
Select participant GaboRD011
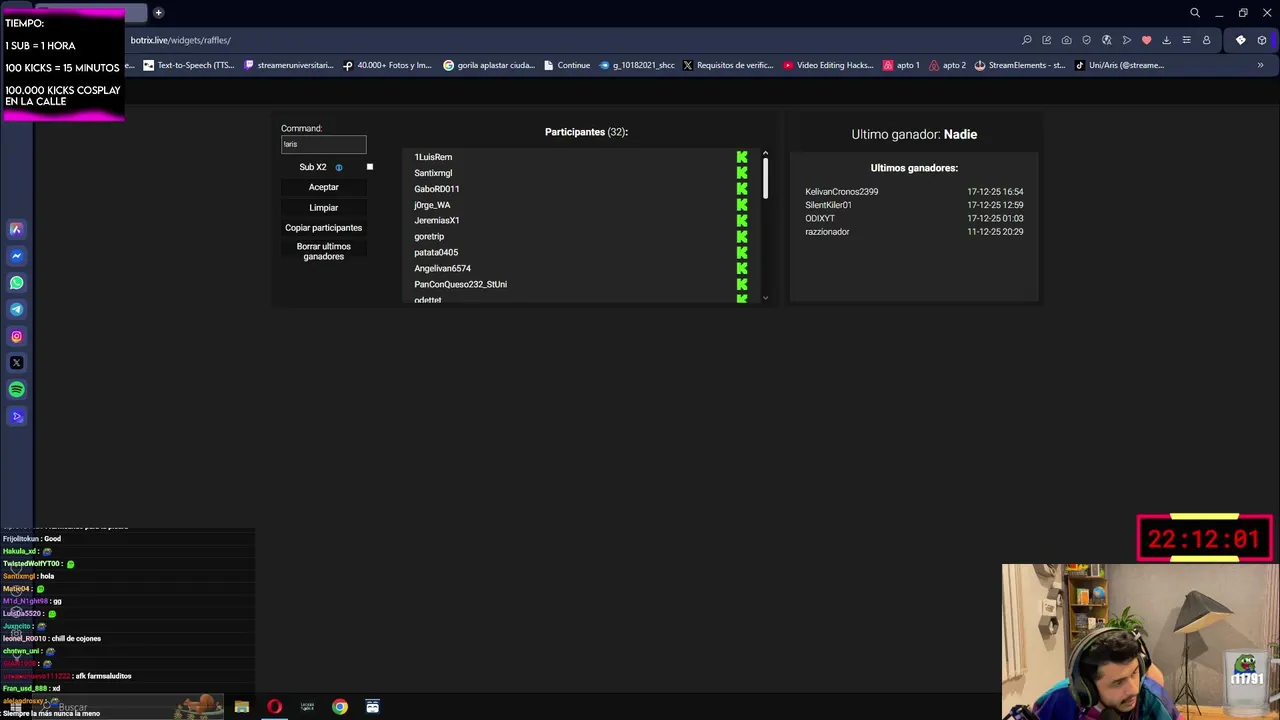point(437,189)
